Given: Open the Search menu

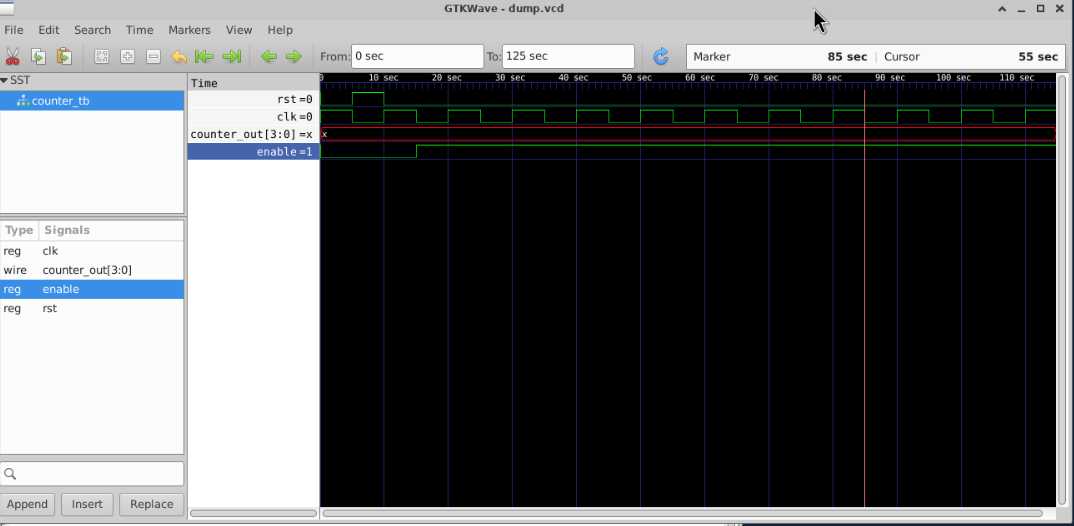Looking at the screenshot, I should click(92, 30).
